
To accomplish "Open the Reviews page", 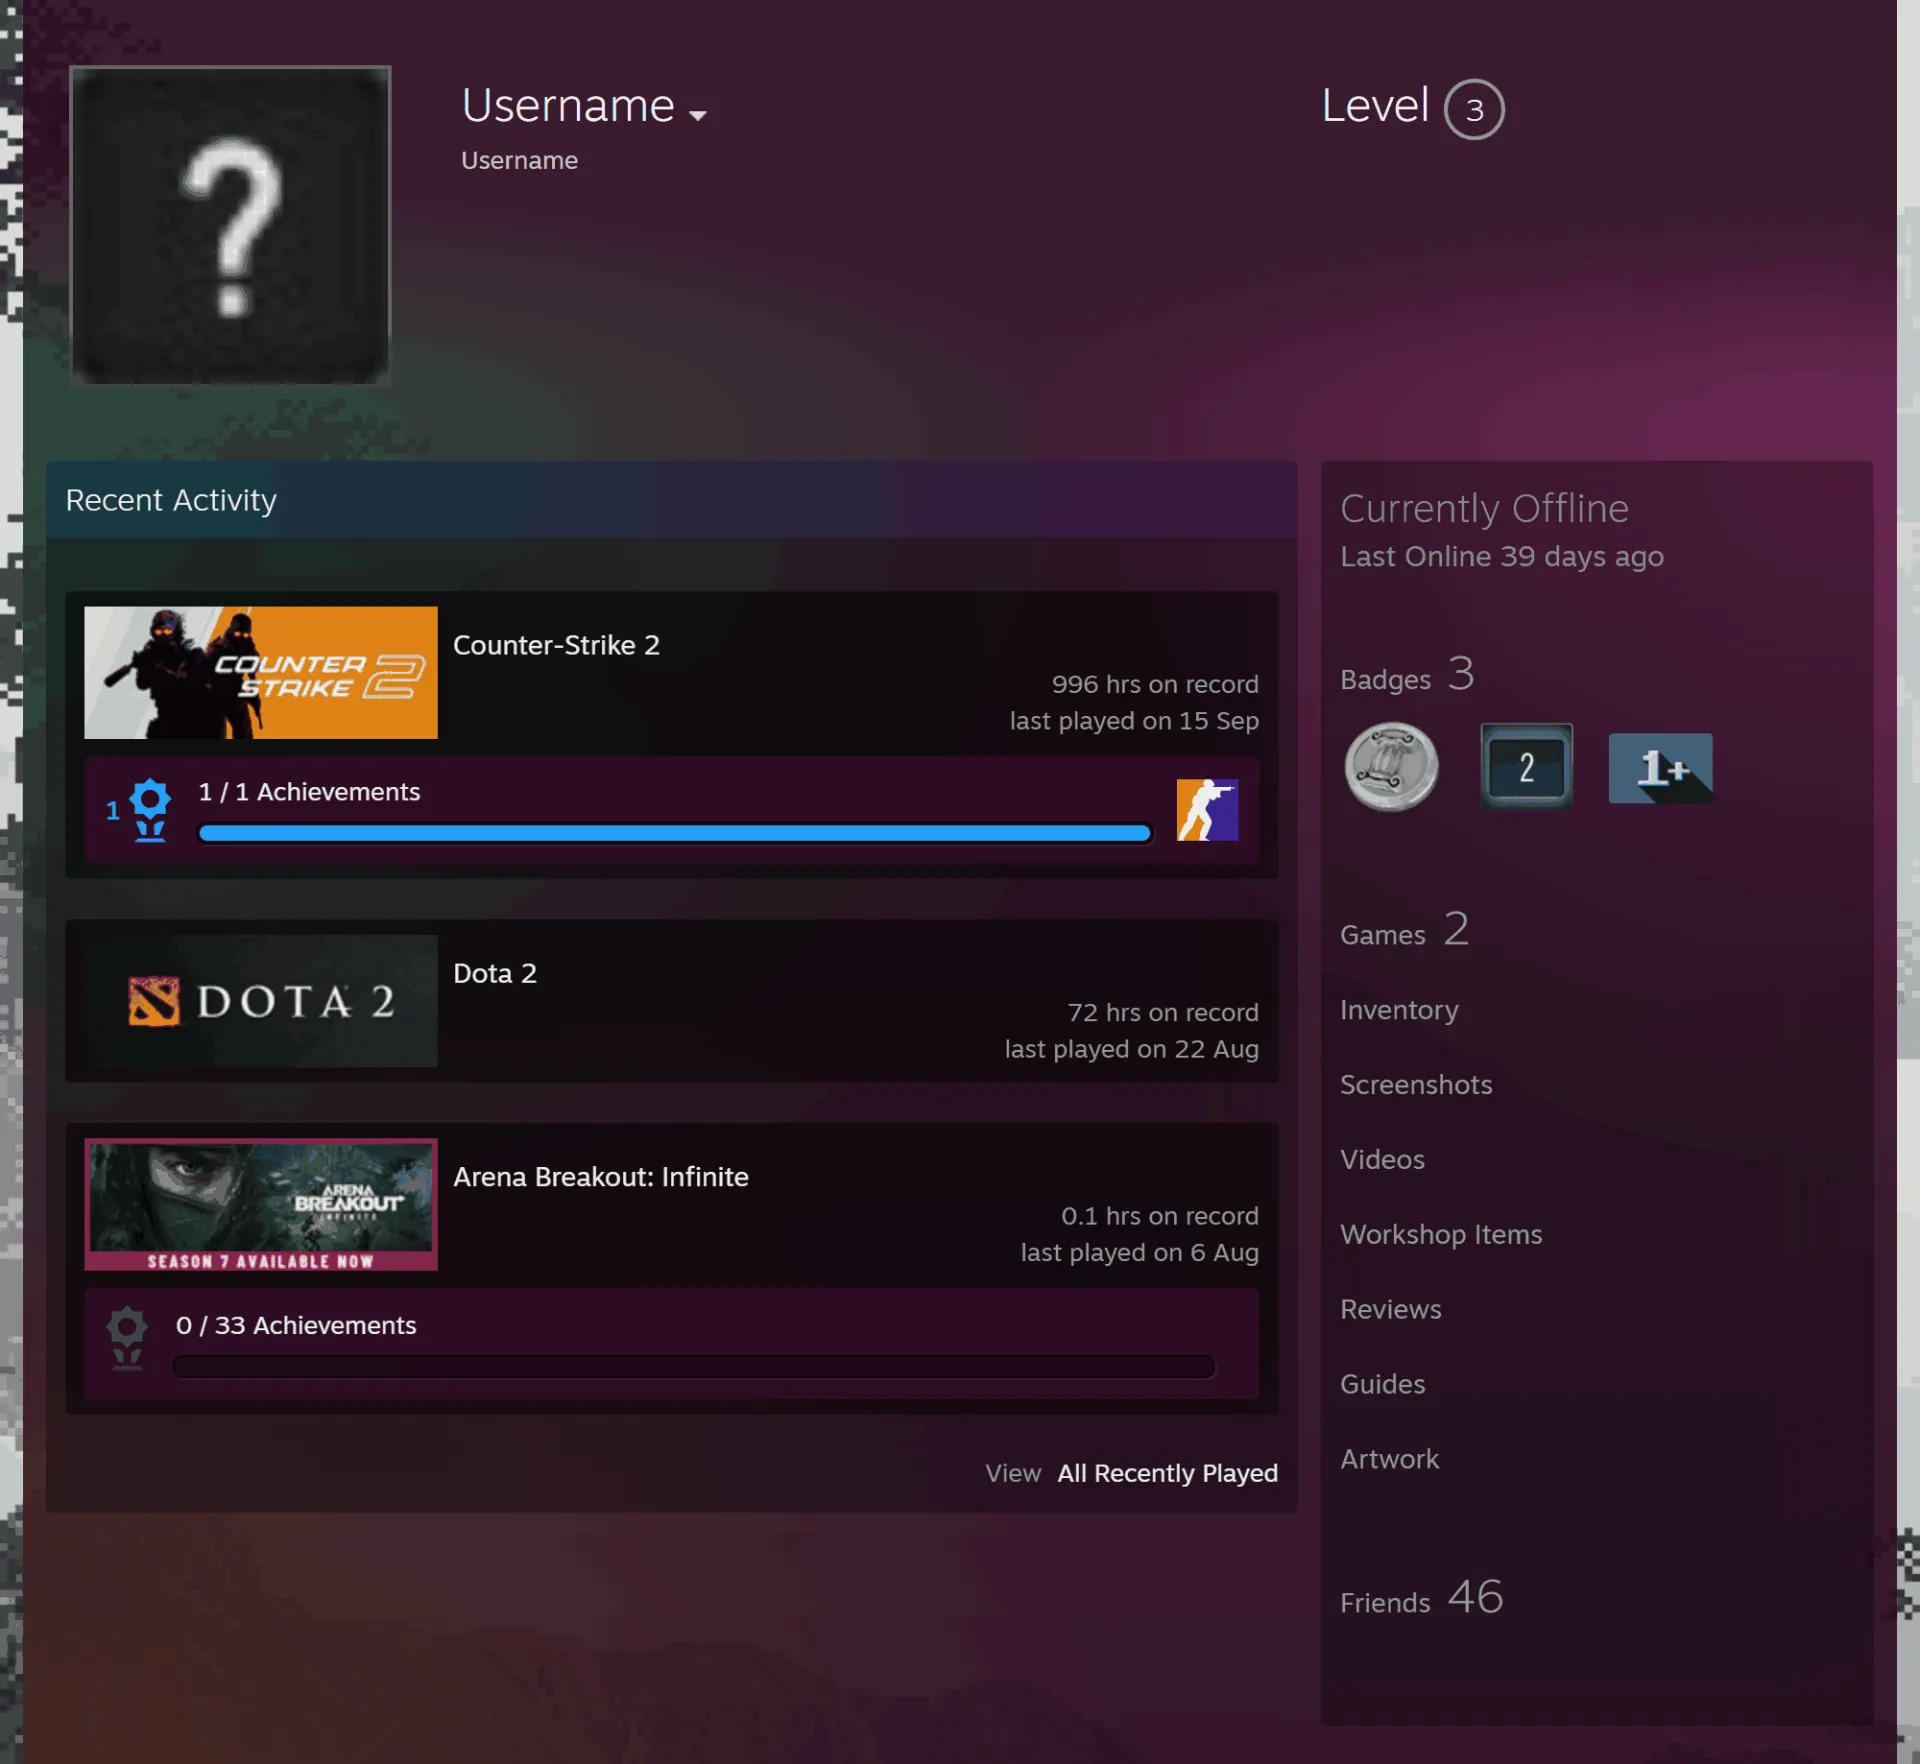I will [1390, 1310].
